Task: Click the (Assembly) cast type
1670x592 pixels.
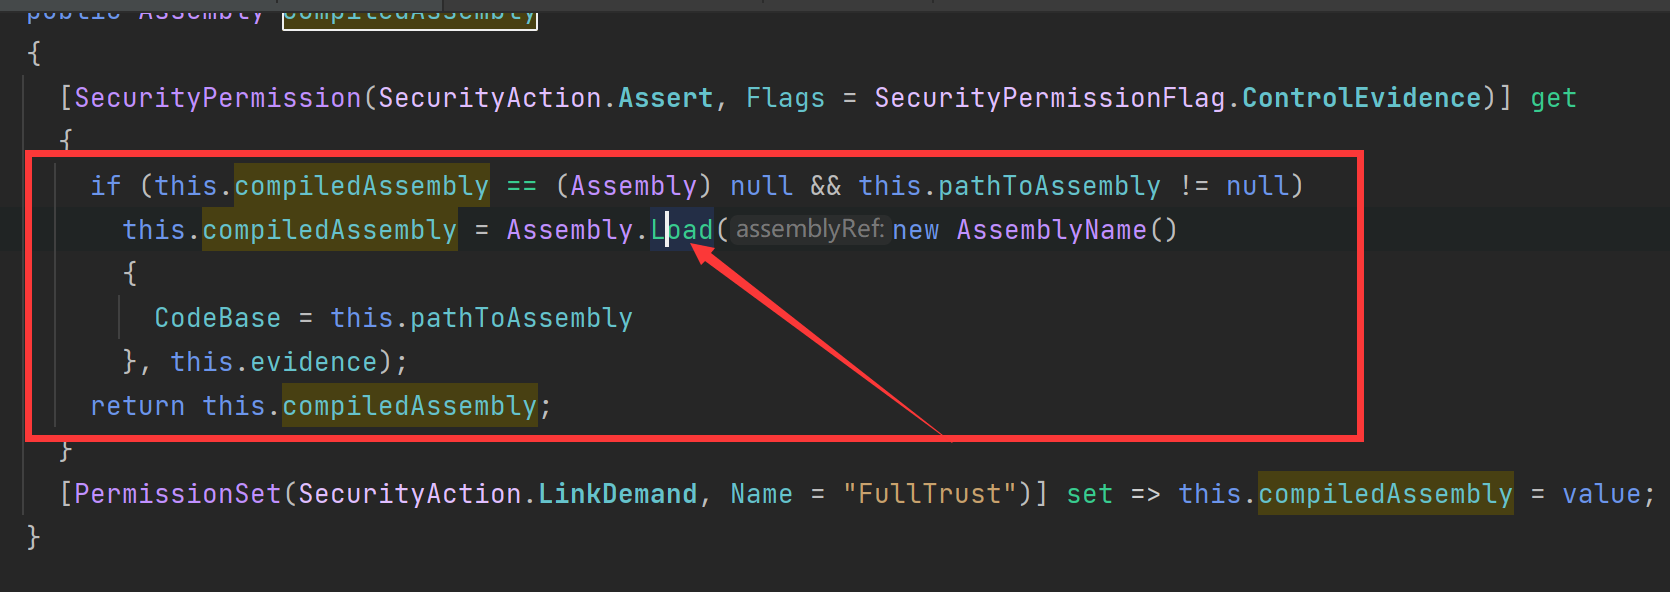Action: click(634, 186)
